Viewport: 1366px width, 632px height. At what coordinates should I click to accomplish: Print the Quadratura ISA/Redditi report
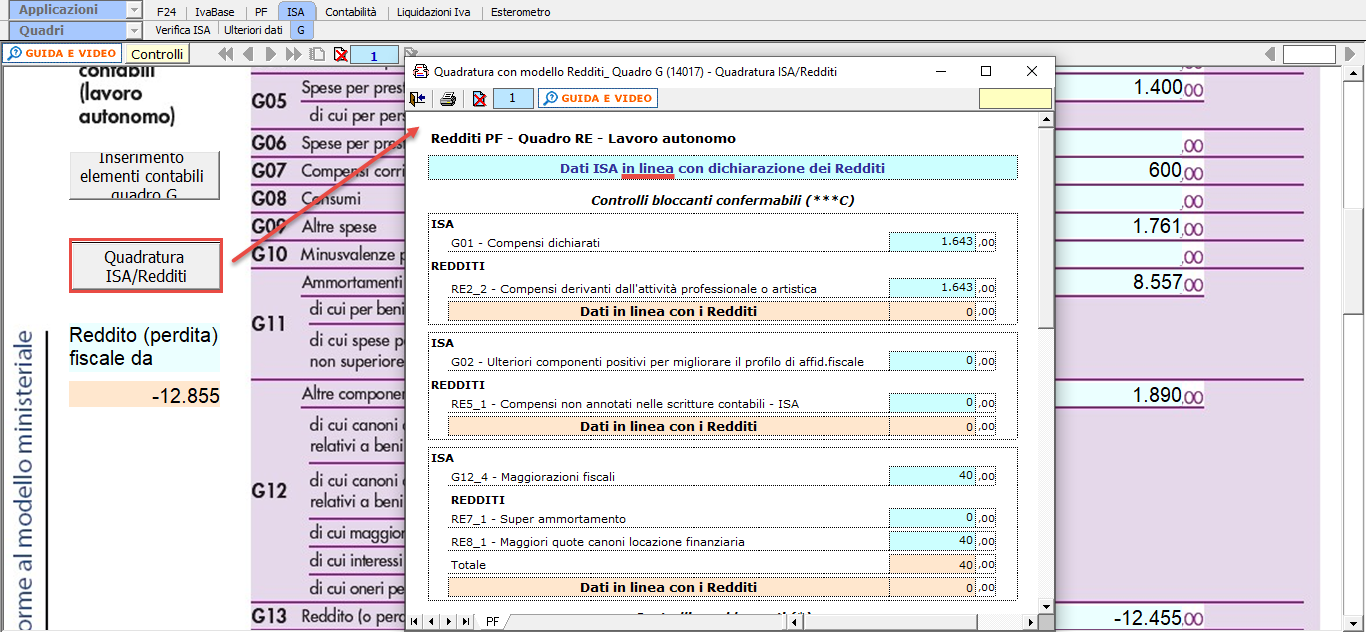(448, 98)
